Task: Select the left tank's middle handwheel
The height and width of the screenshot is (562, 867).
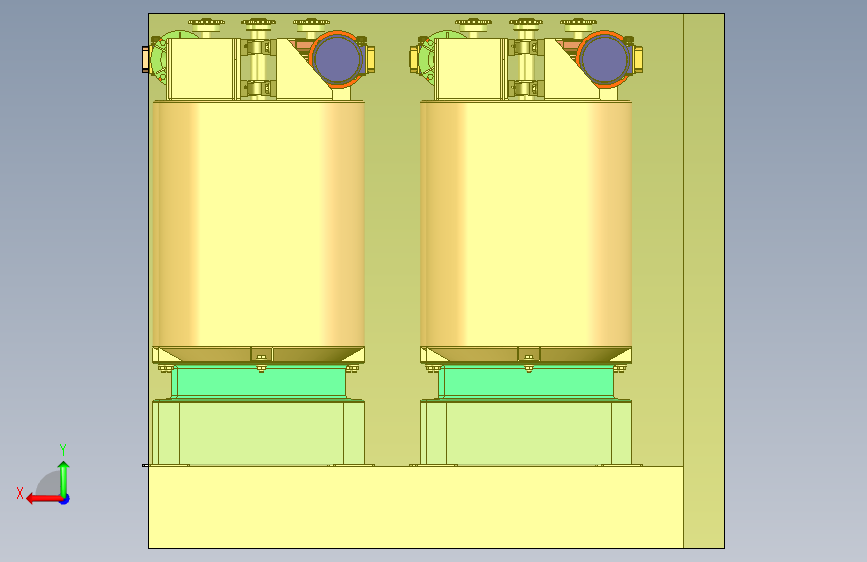Action: click(258, 23)
